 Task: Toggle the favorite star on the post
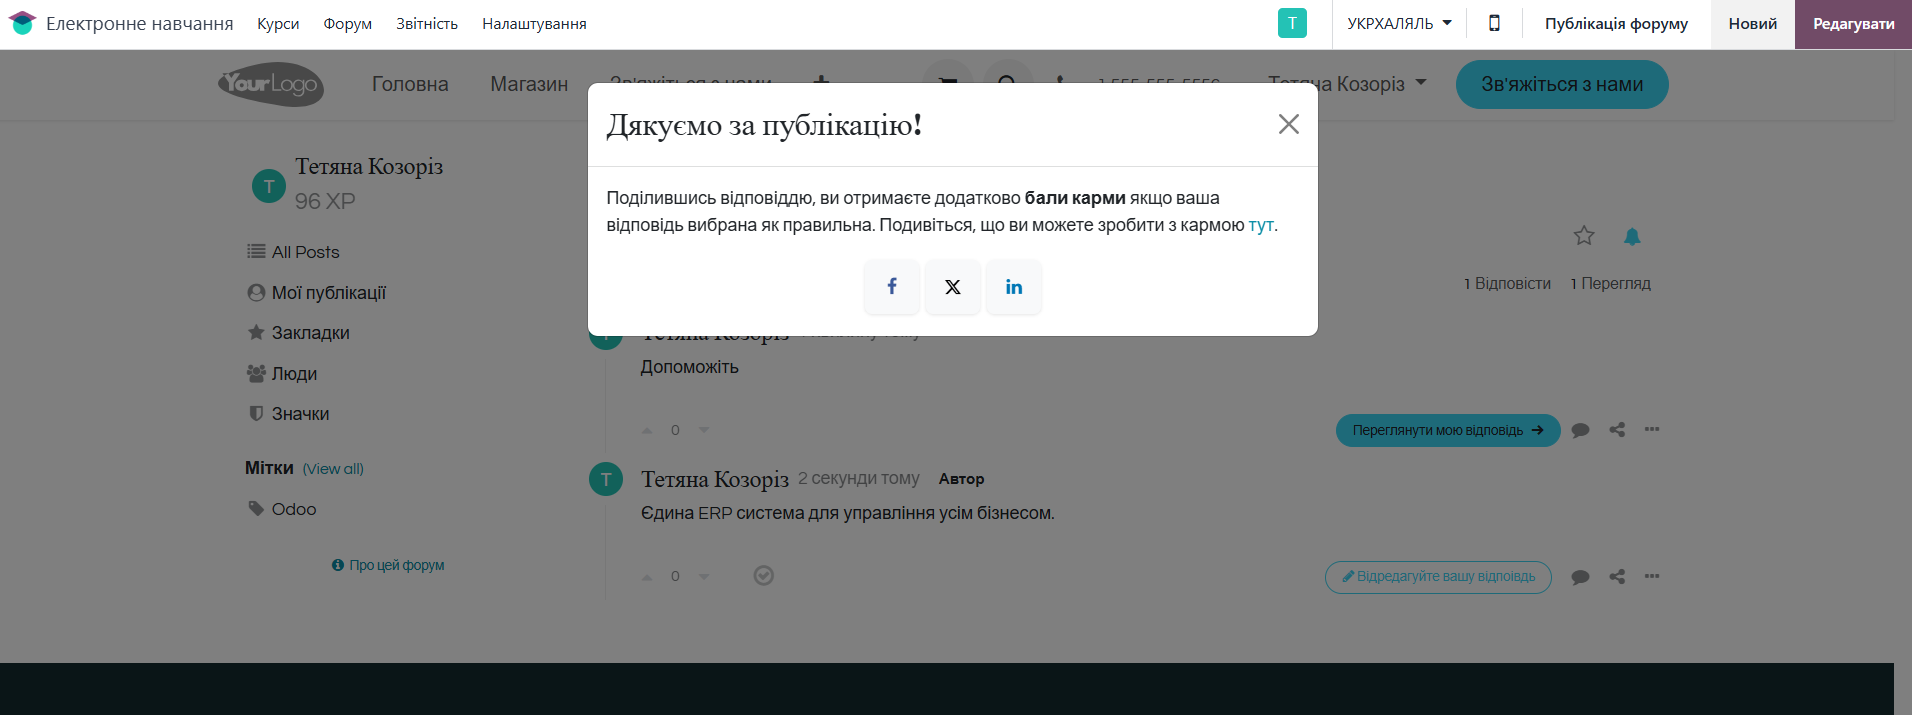click(1584, 236)
